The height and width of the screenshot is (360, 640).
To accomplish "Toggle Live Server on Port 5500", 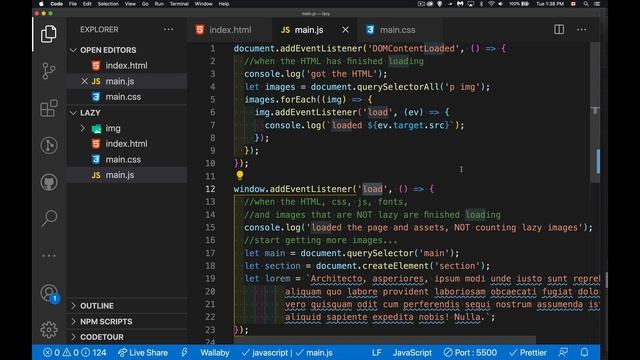I will (x=470, y=353).
